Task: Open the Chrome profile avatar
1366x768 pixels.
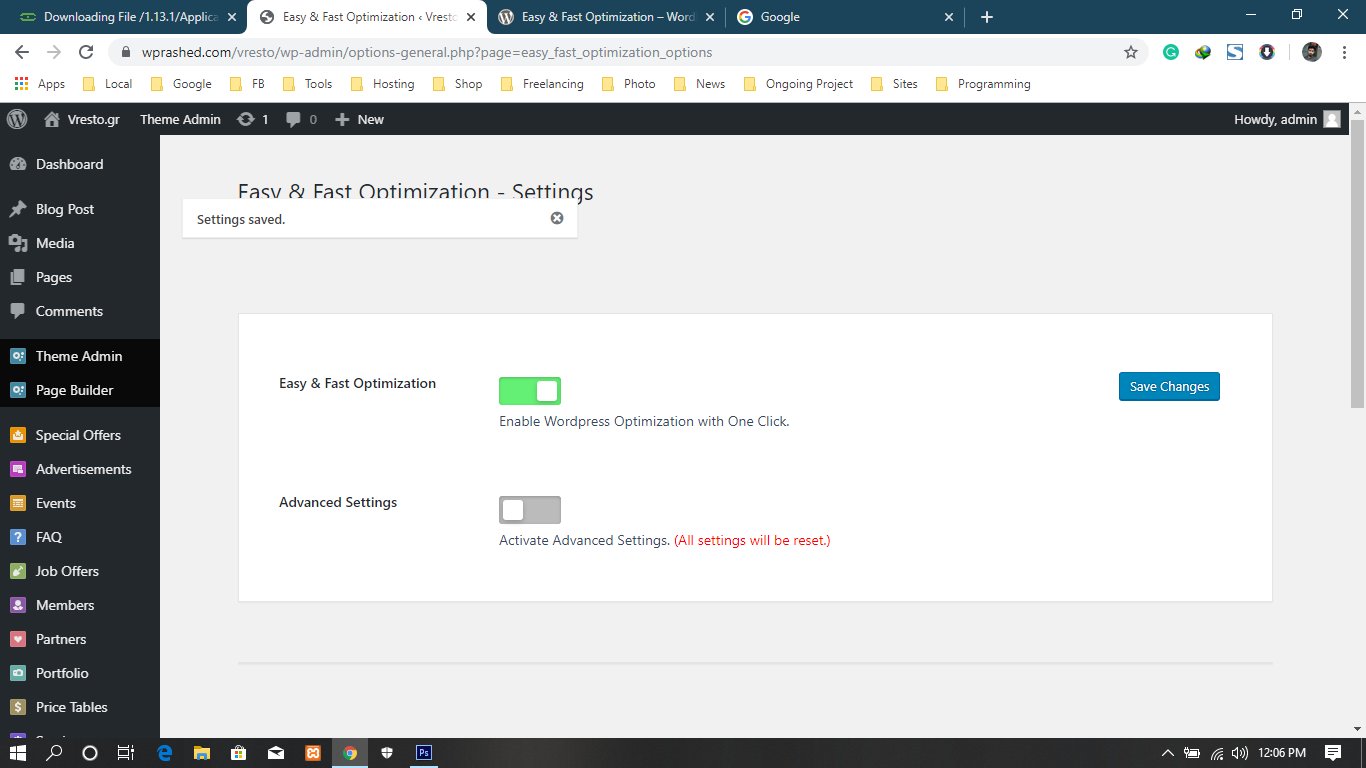Action: [x=1312, y=52]
